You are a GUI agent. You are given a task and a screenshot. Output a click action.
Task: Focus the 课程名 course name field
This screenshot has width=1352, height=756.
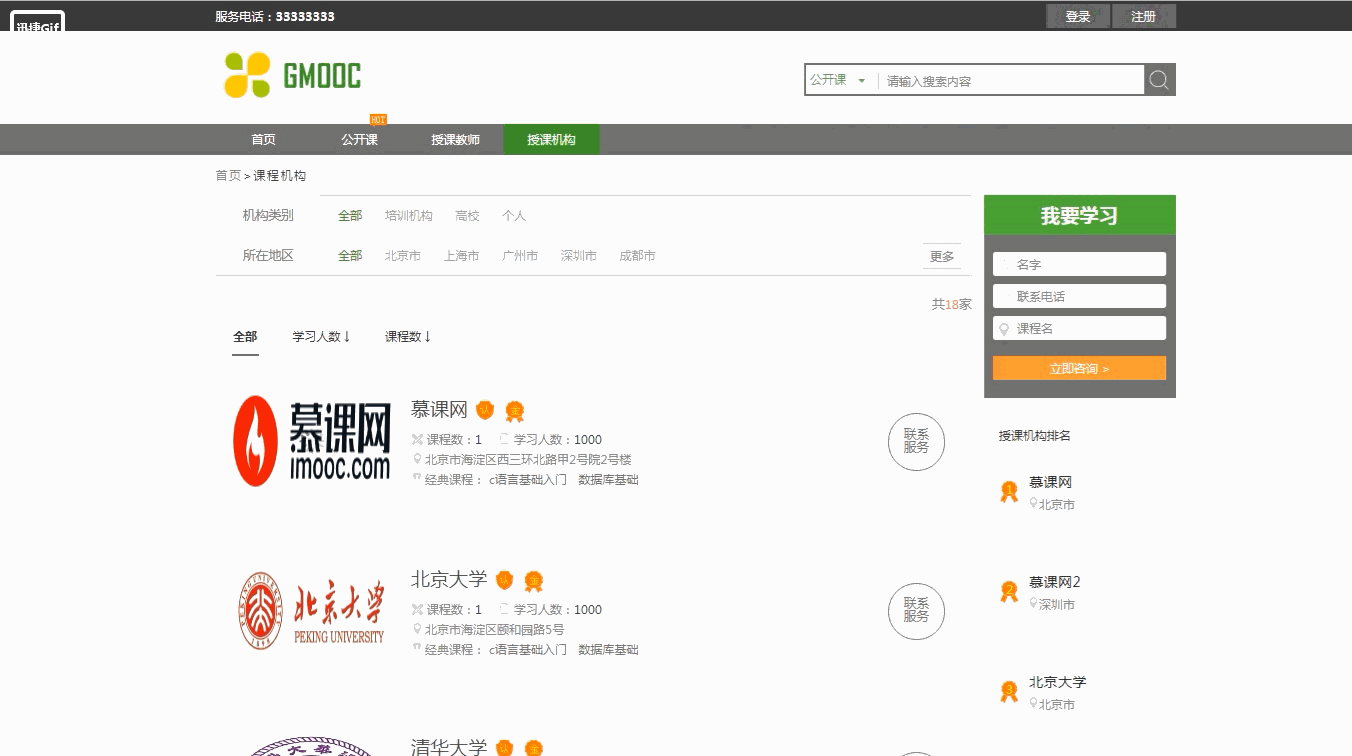[x=1079, y=328]
